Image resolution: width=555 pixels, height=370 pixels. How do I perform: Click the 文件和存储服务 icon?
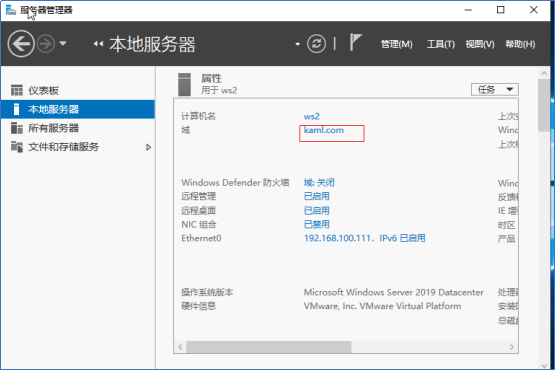click(x=17, y=147)
